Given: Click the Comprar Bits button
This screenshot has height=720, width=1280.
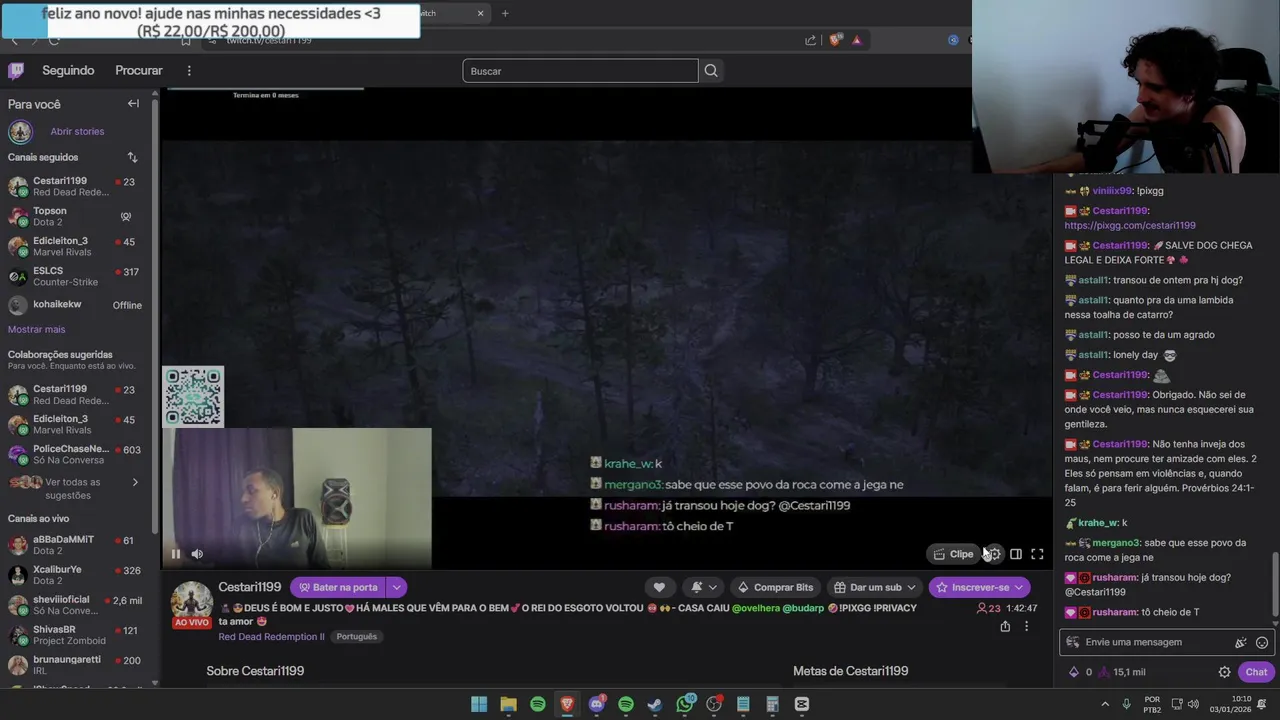Looking at the screenshot, I should click(774, 587).
